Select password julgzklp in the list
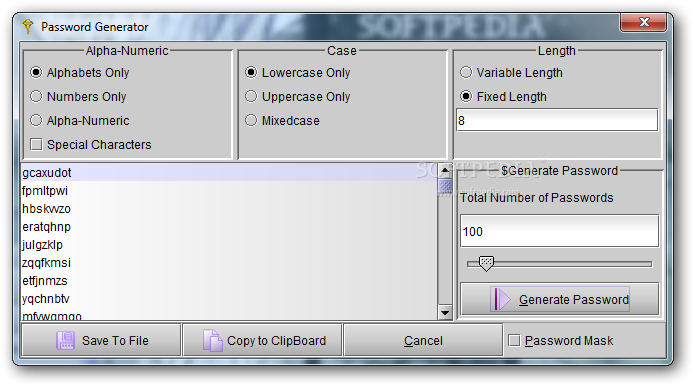The height and width of the screenshot is (386, 694). 229,245
